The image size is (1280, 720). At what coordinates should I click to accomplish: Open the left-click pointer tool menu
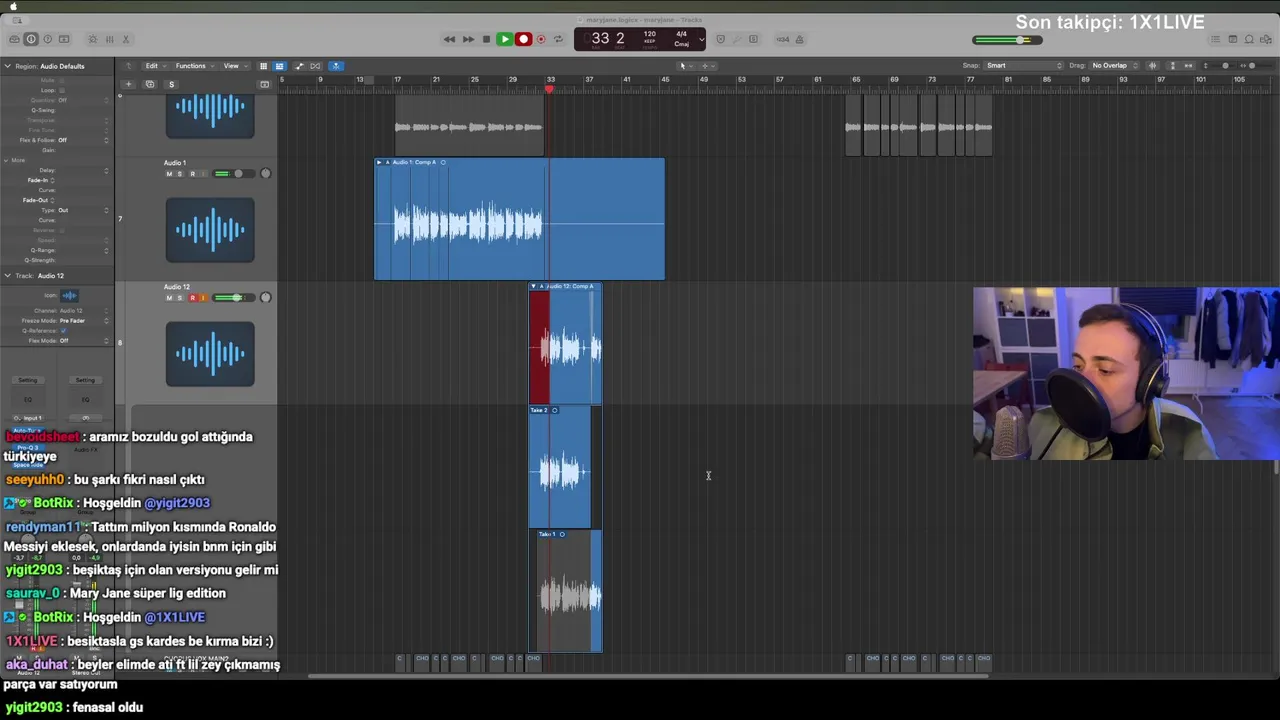point(685,66)
